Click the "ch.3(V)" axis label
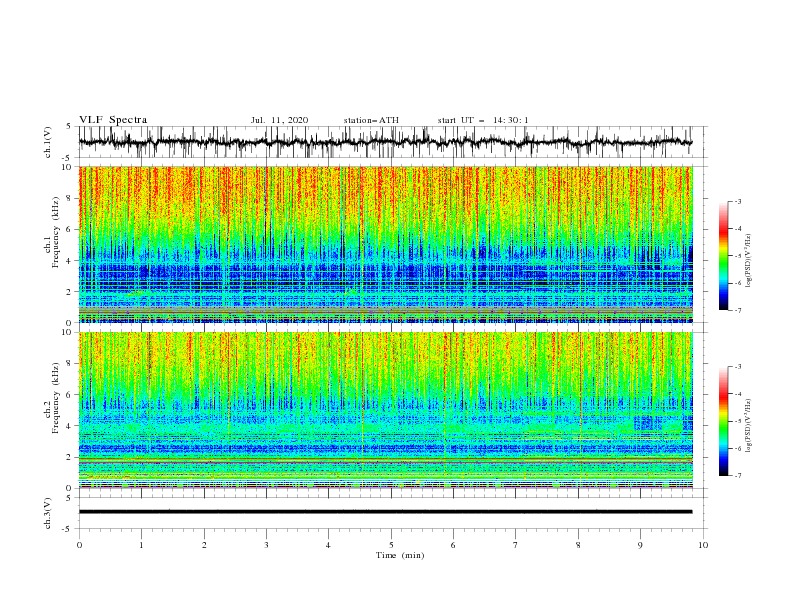The width and height of the screenshot is (792, 612). (48, 513)
